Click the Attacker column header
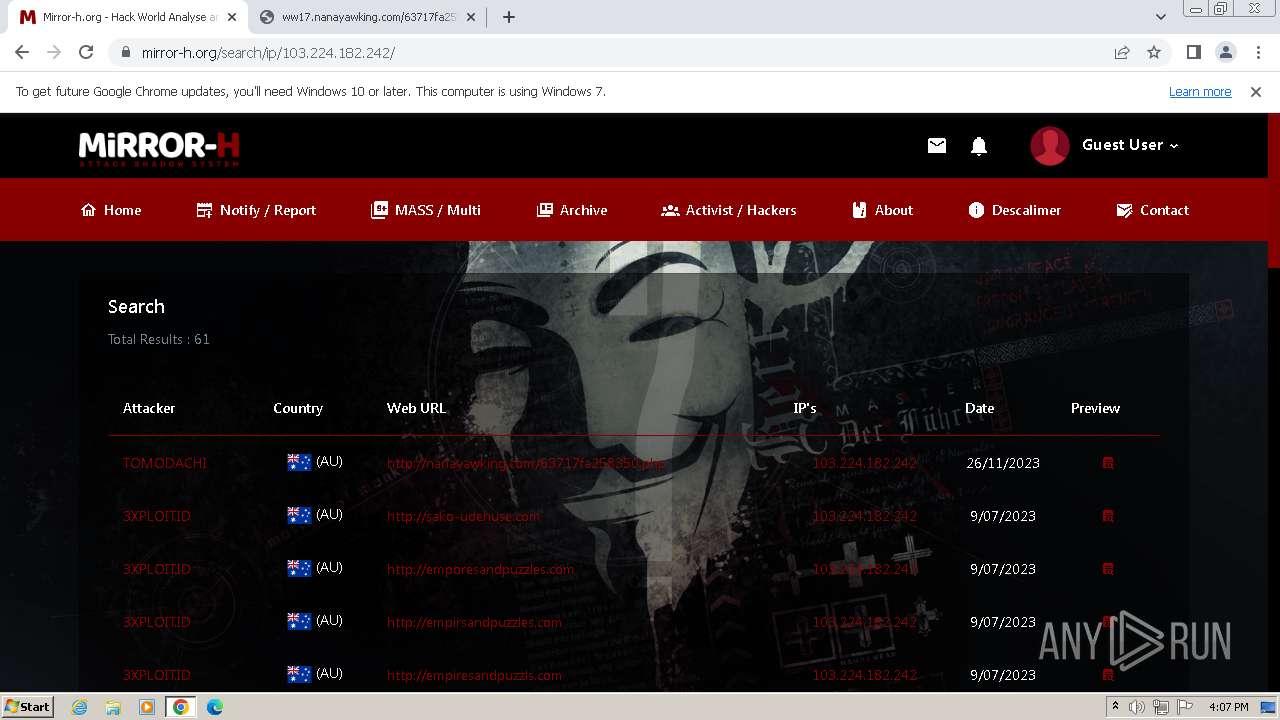 (149, 408)
